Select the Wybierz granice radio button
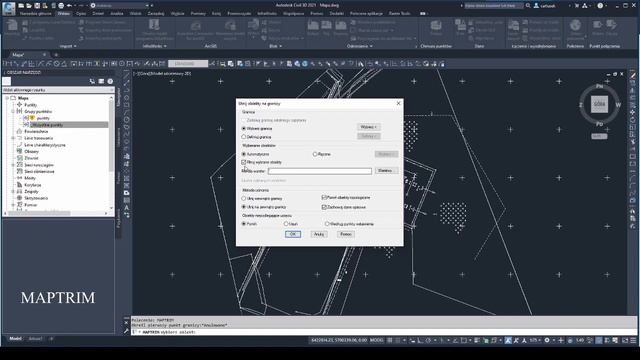Image resolution: width=640 pixels, height=360 pixels. pyautogui.click(x=244, y=129)
